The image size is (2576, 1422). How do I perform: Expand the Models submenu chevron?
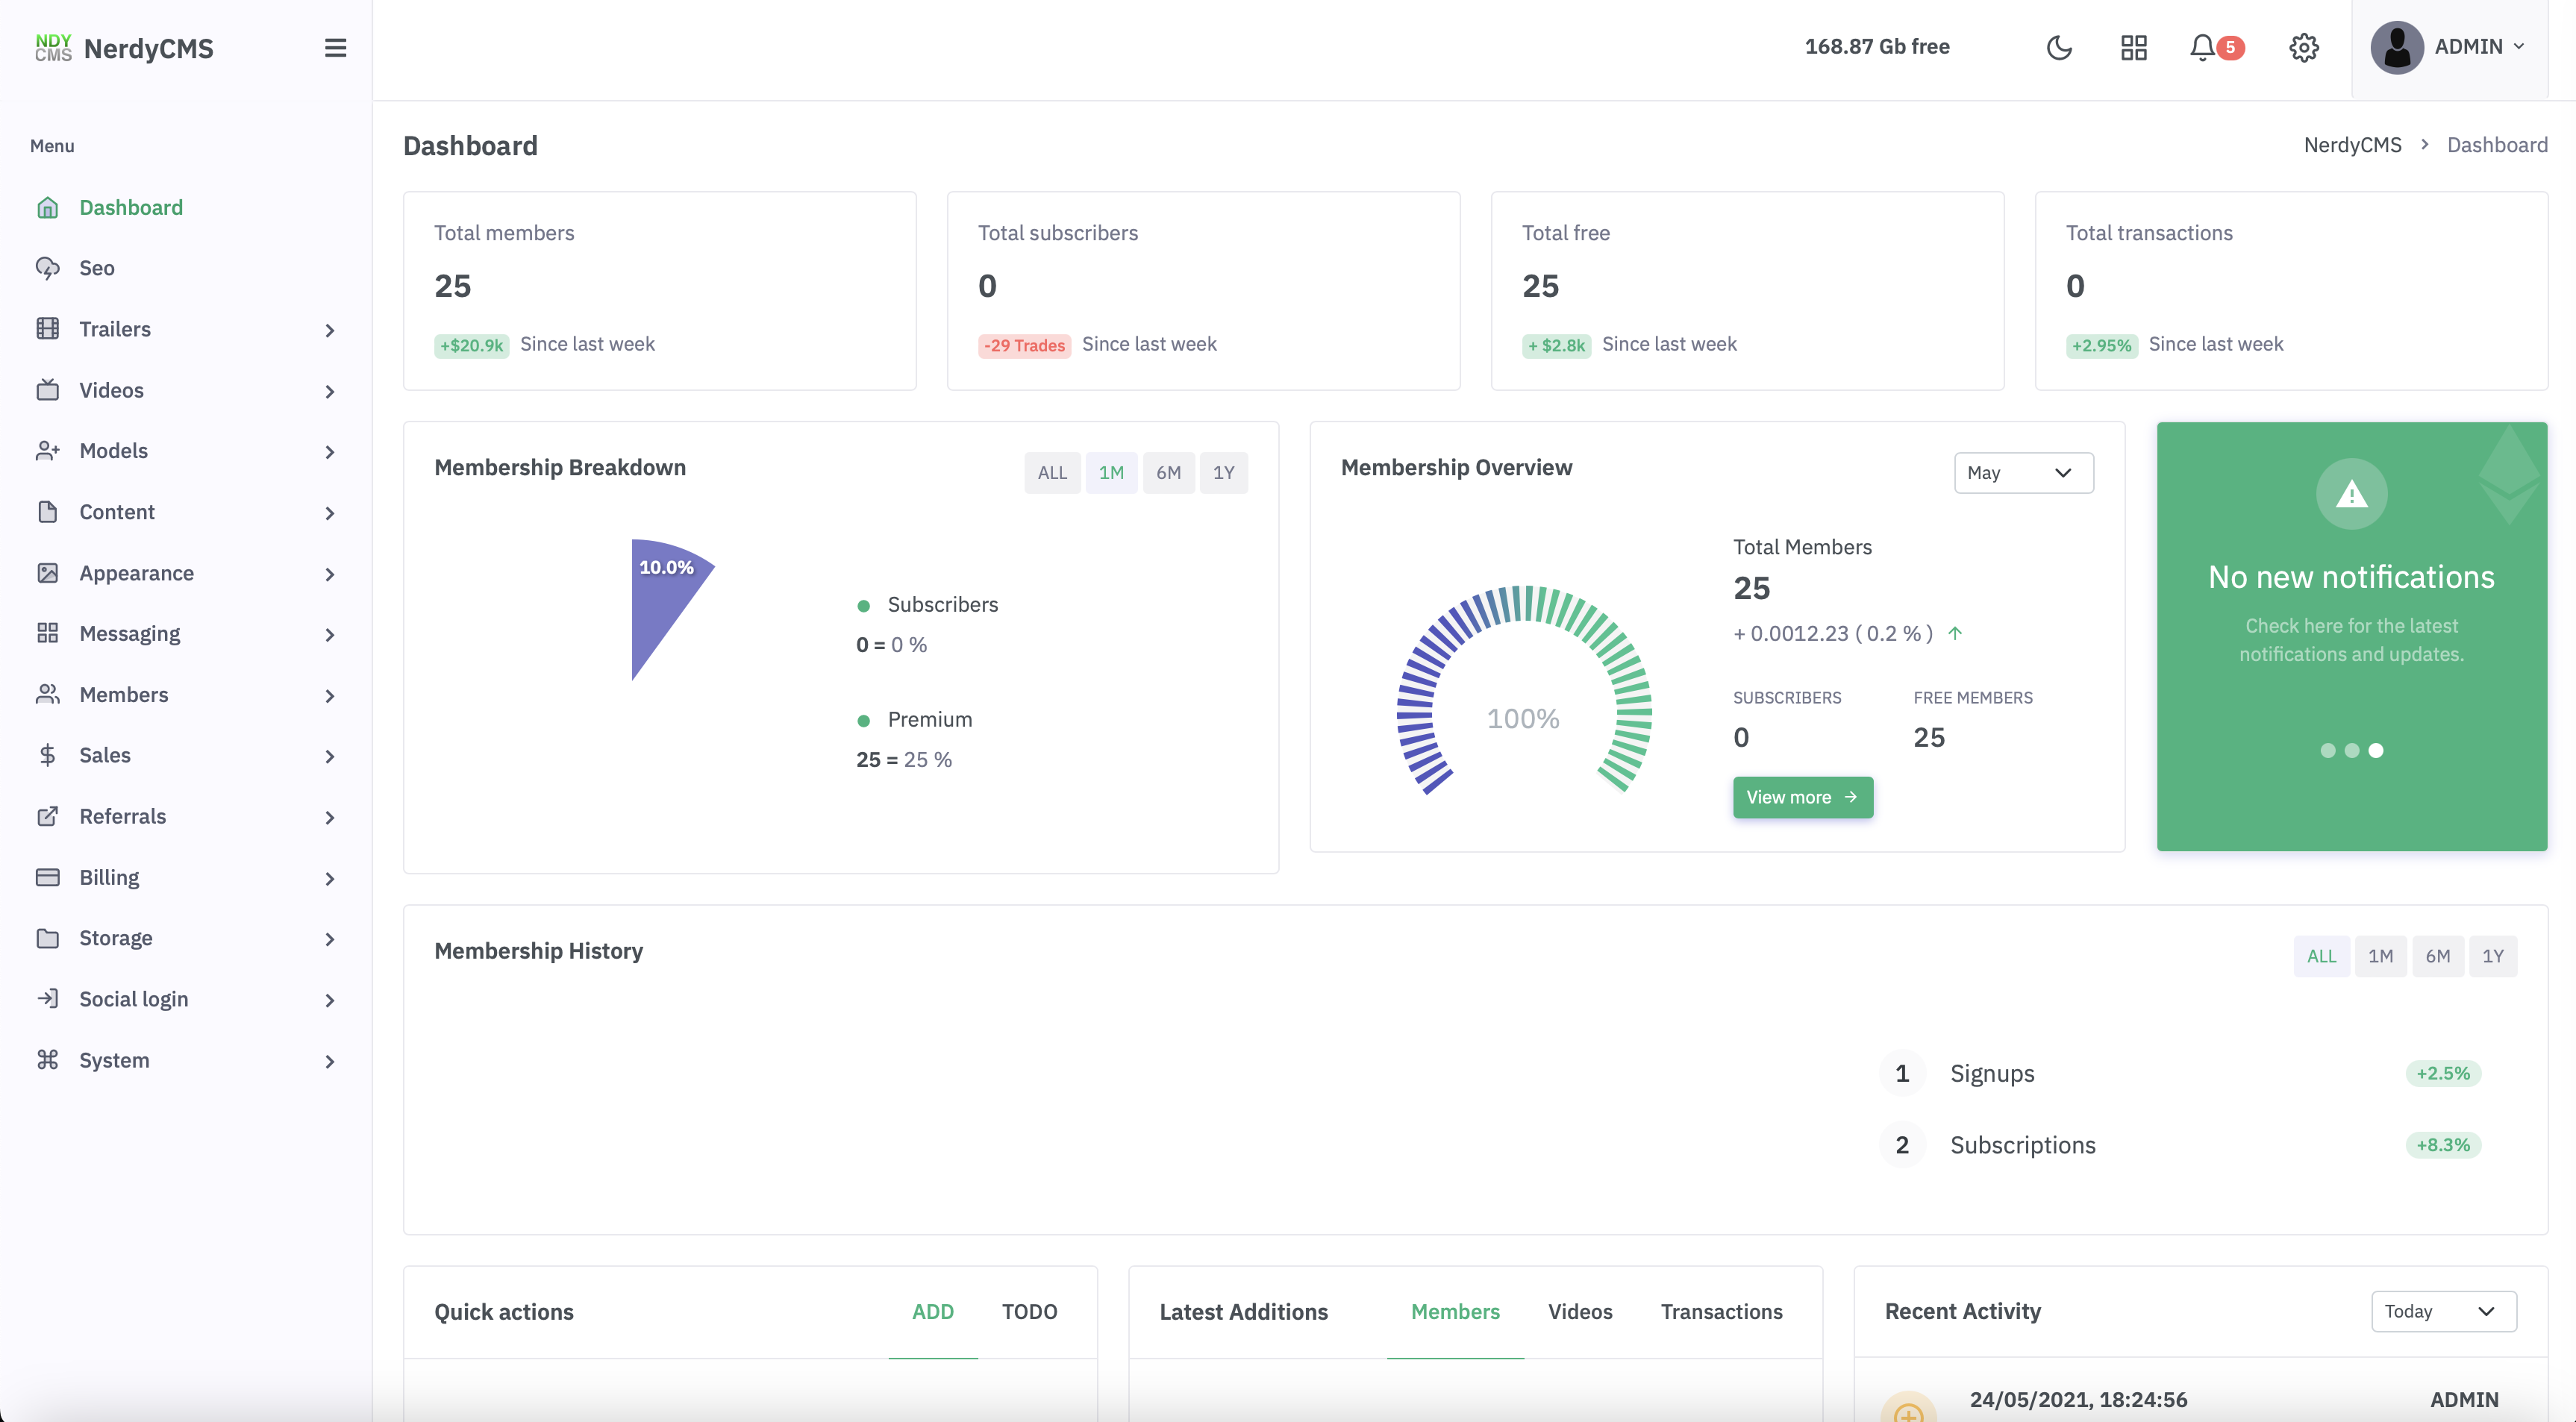330,452
